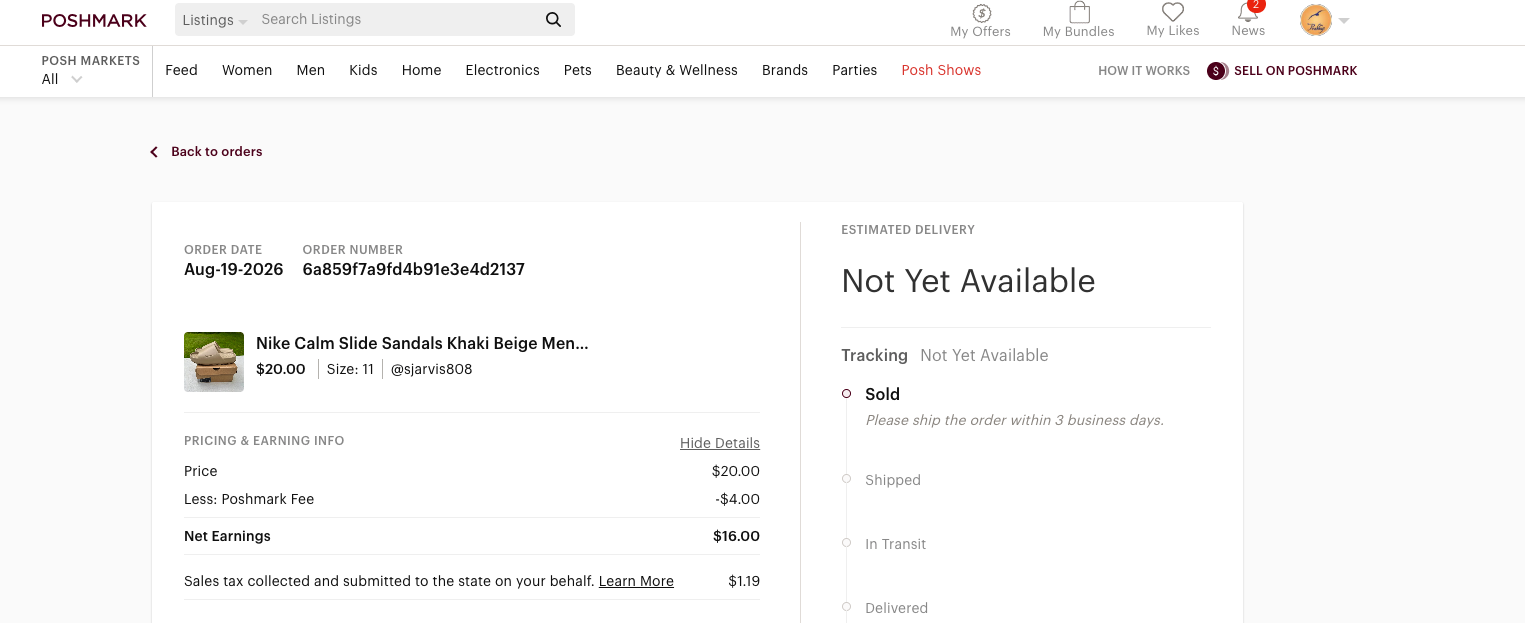
Task: Open the Beauty & Wellness category
Action: point(677,70)
